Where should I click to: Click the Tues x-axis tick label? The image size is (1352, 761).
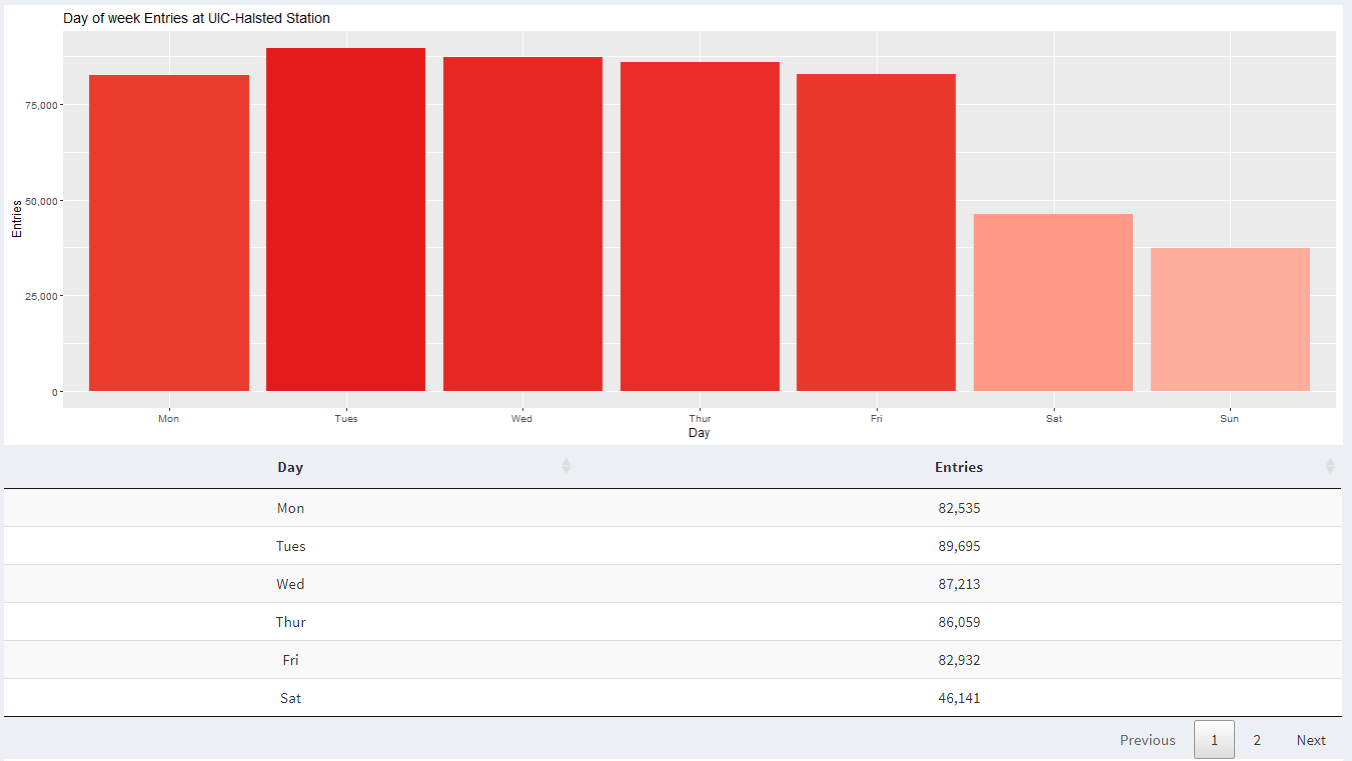(346, 419)
